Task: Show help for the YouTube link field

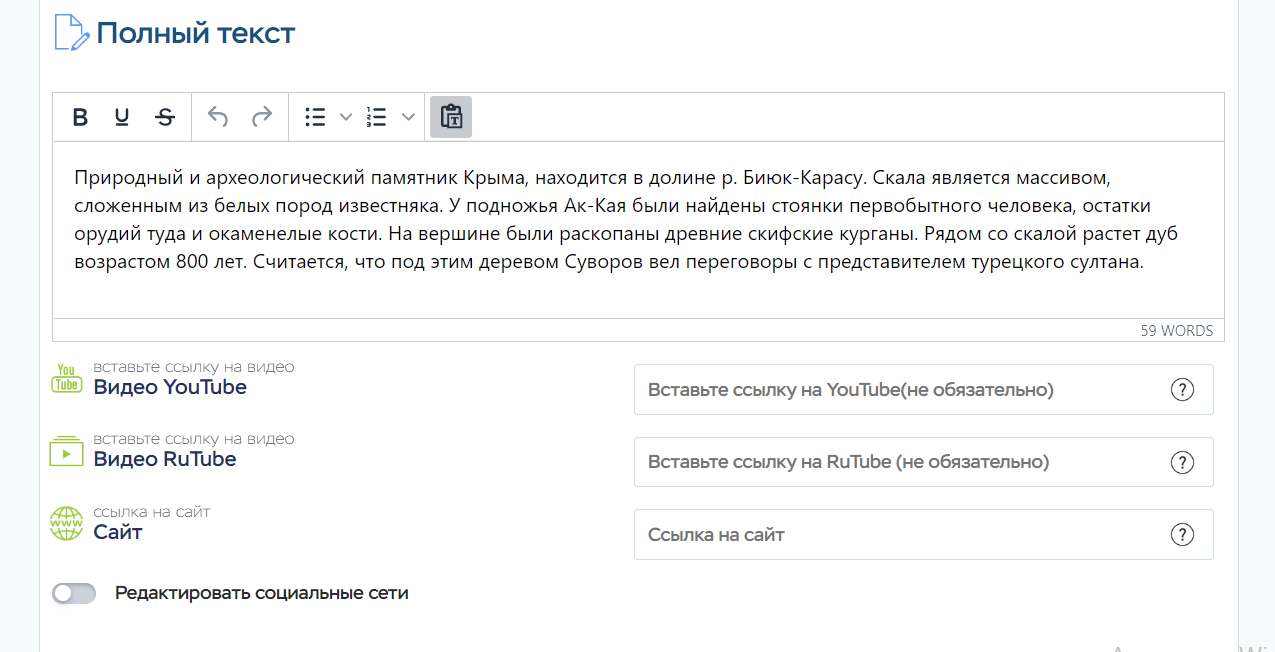Action: tap(1182, 390)
